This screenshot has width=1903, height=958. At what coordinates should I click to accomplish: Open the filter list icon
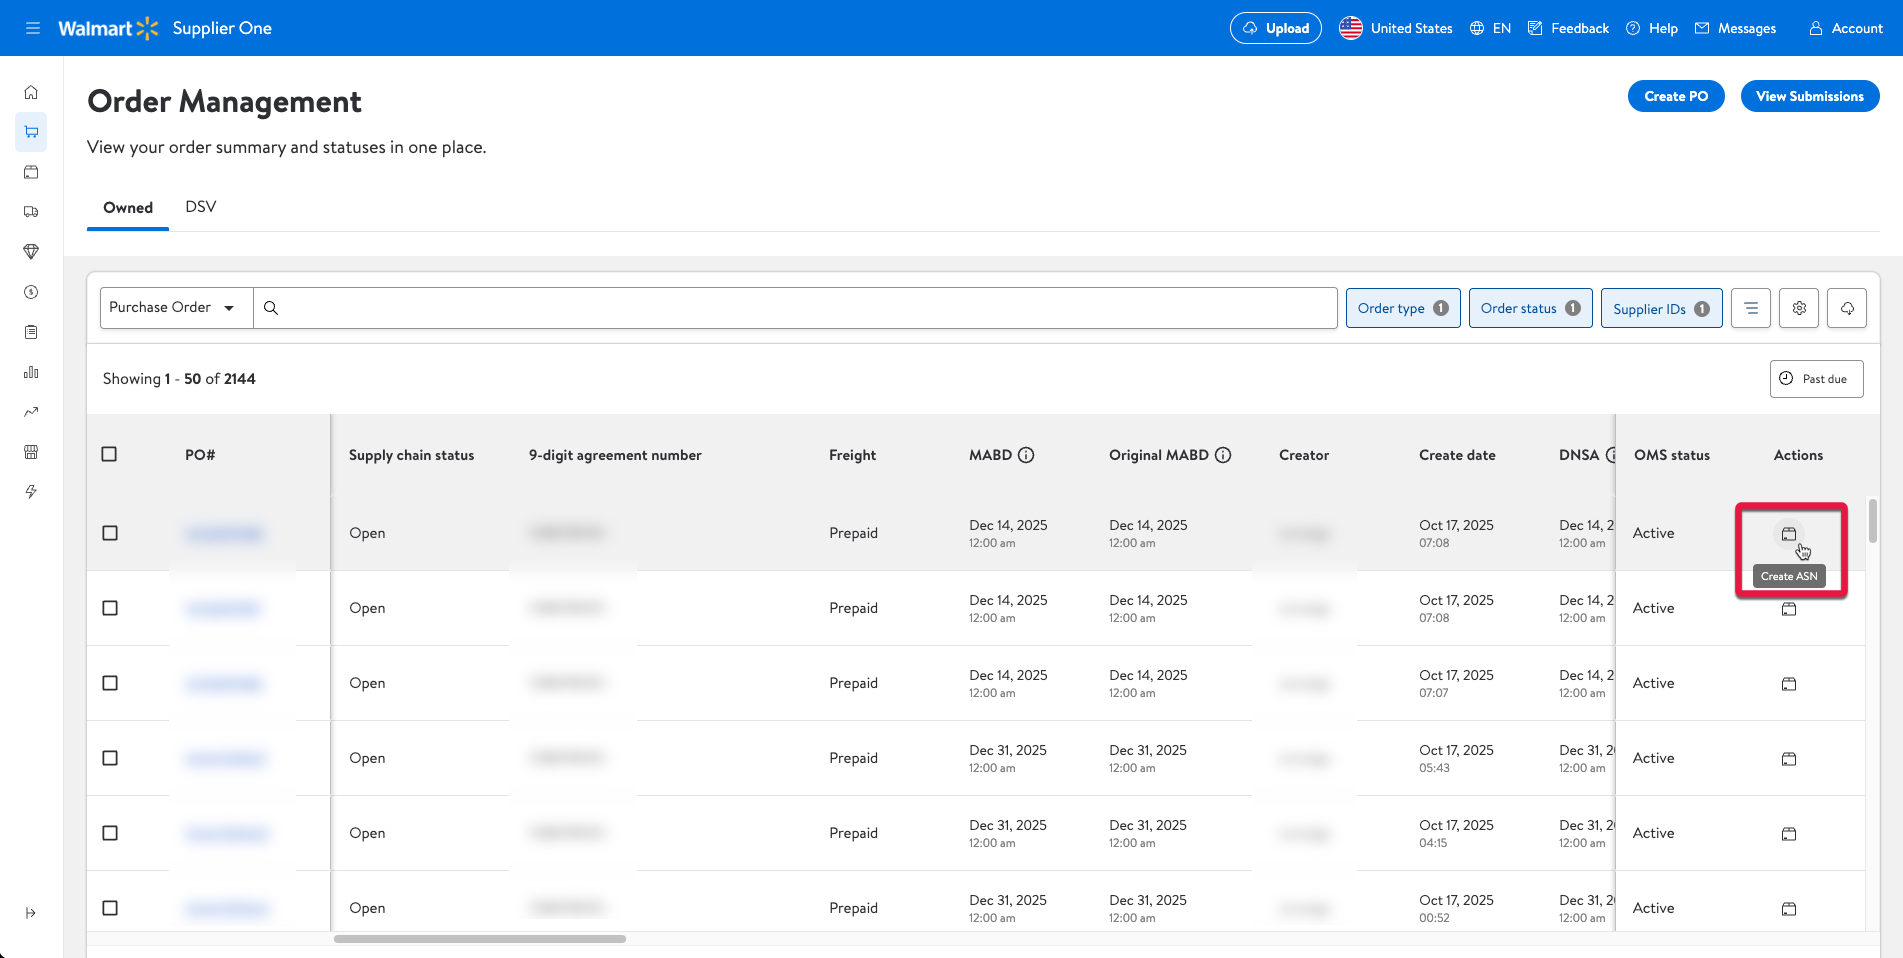pyautogui.click(x=1750, y=308)
